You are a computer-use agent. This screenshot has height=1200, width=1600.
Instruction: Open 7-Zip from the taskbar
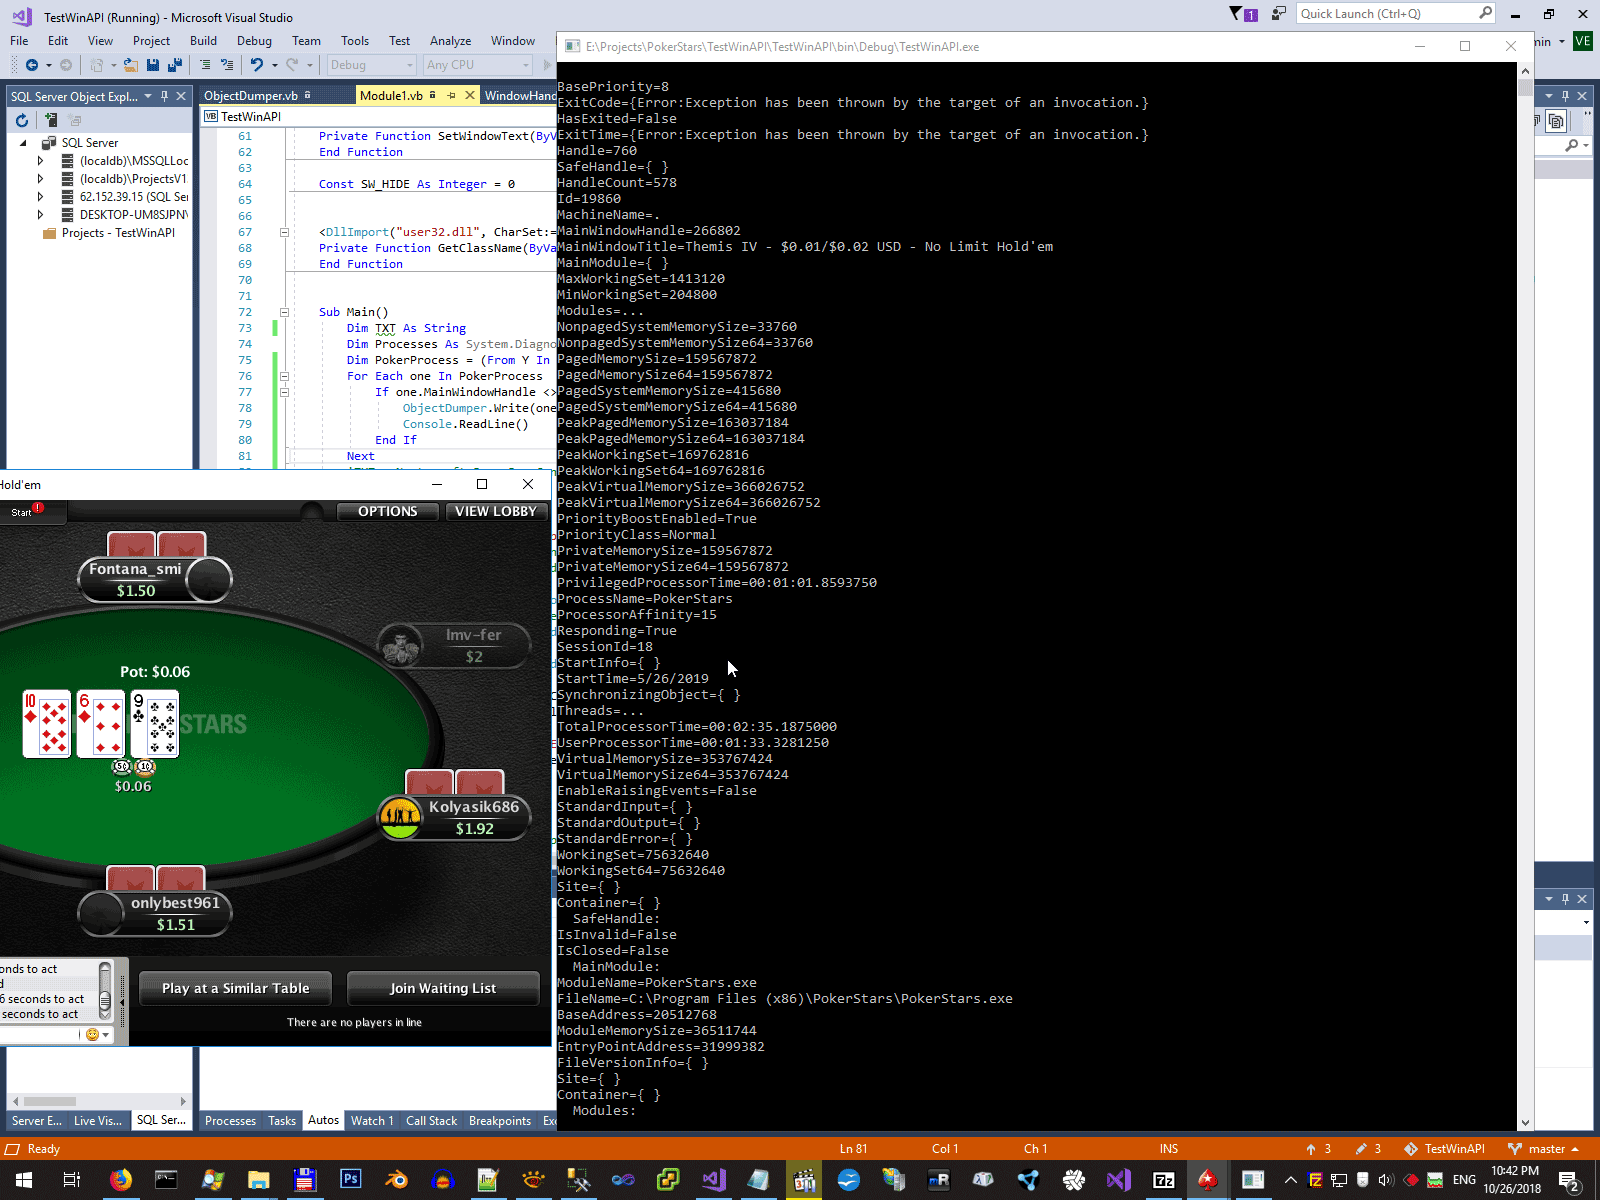click(x=1163, y=1180)
